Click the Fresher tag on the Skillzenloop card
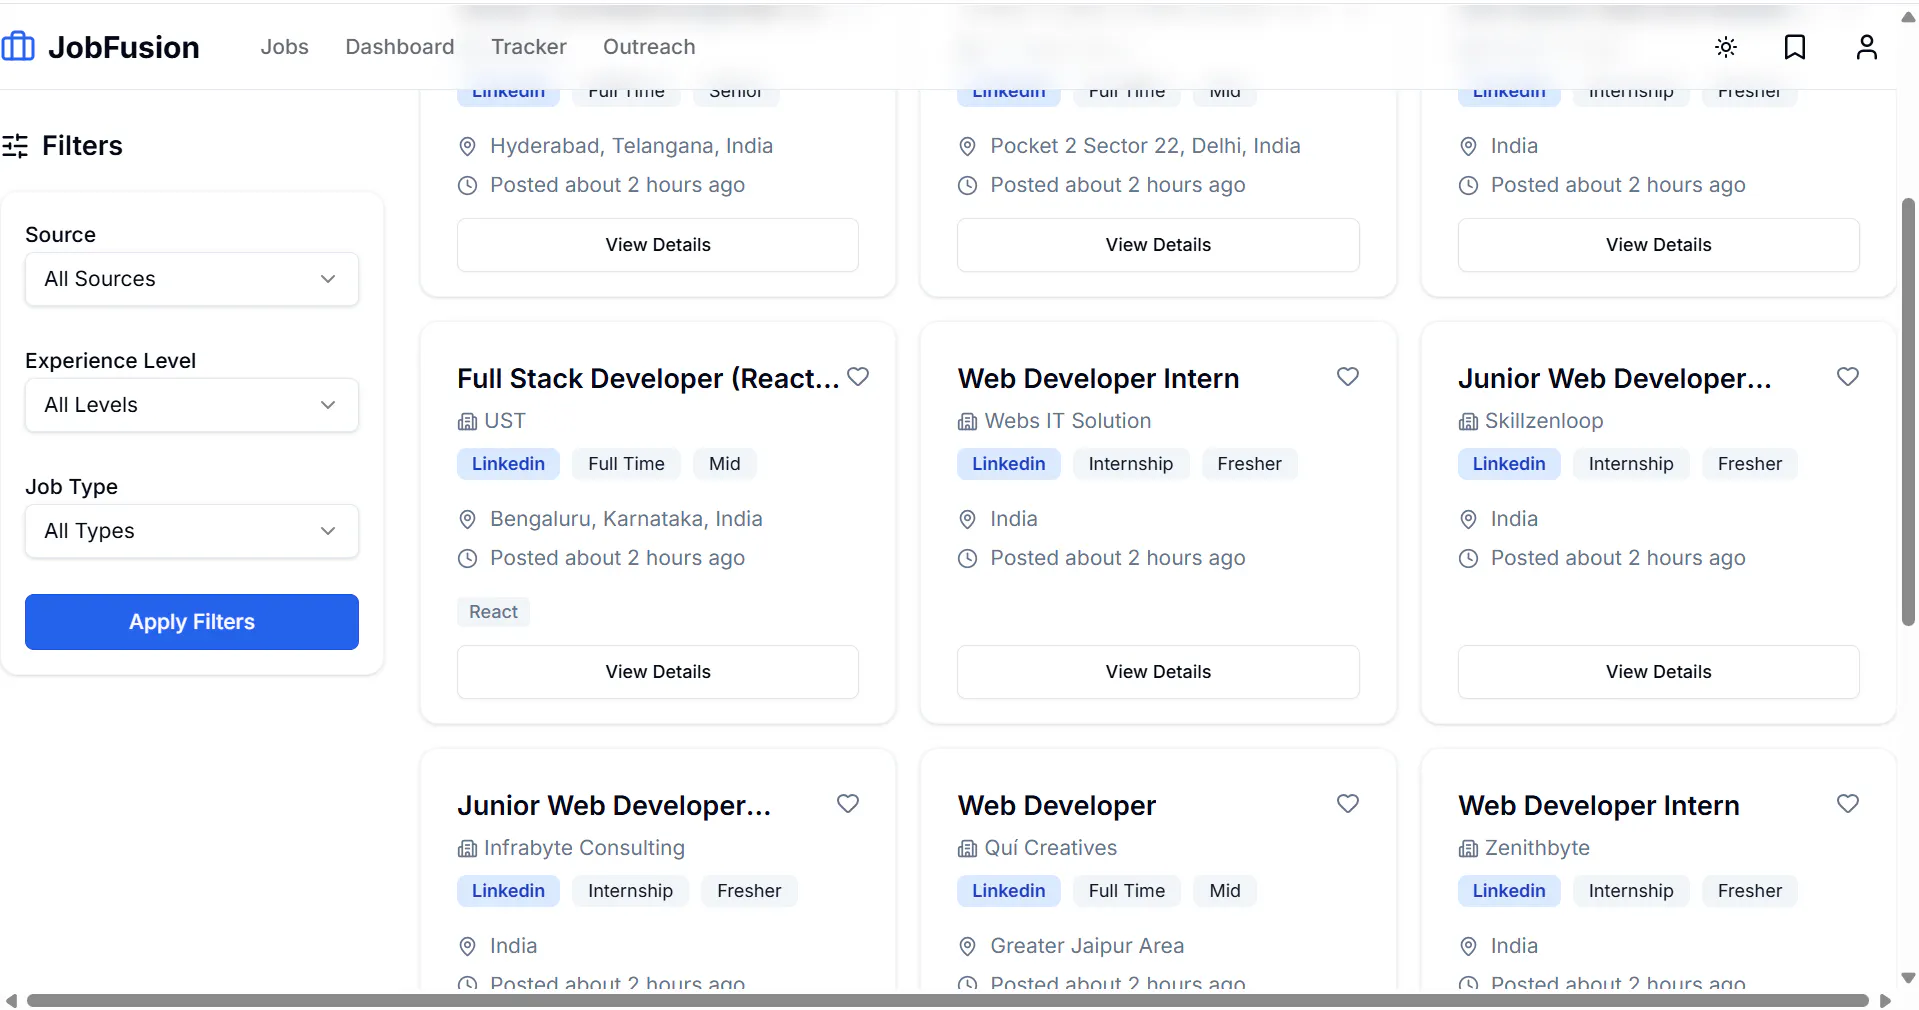This screenshot has height=1010, width=1919. pyautogui.click(x=1750, y=464)
